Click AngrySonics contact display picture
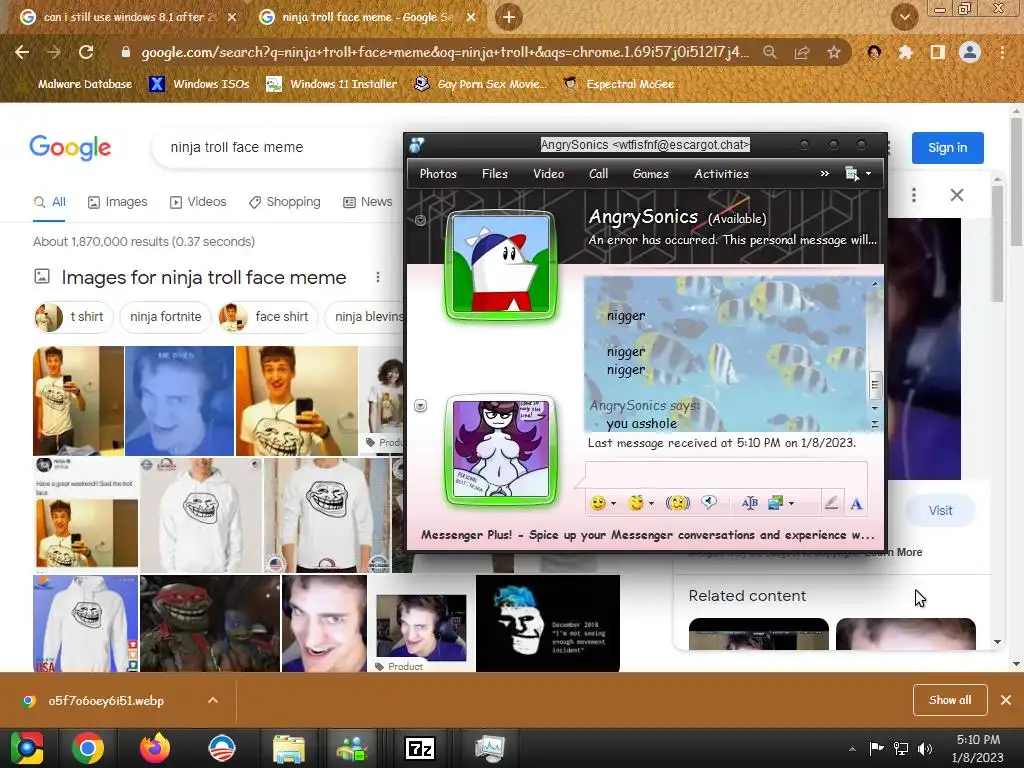This screenshot has height=768, width=1024. tap(501, 265)
